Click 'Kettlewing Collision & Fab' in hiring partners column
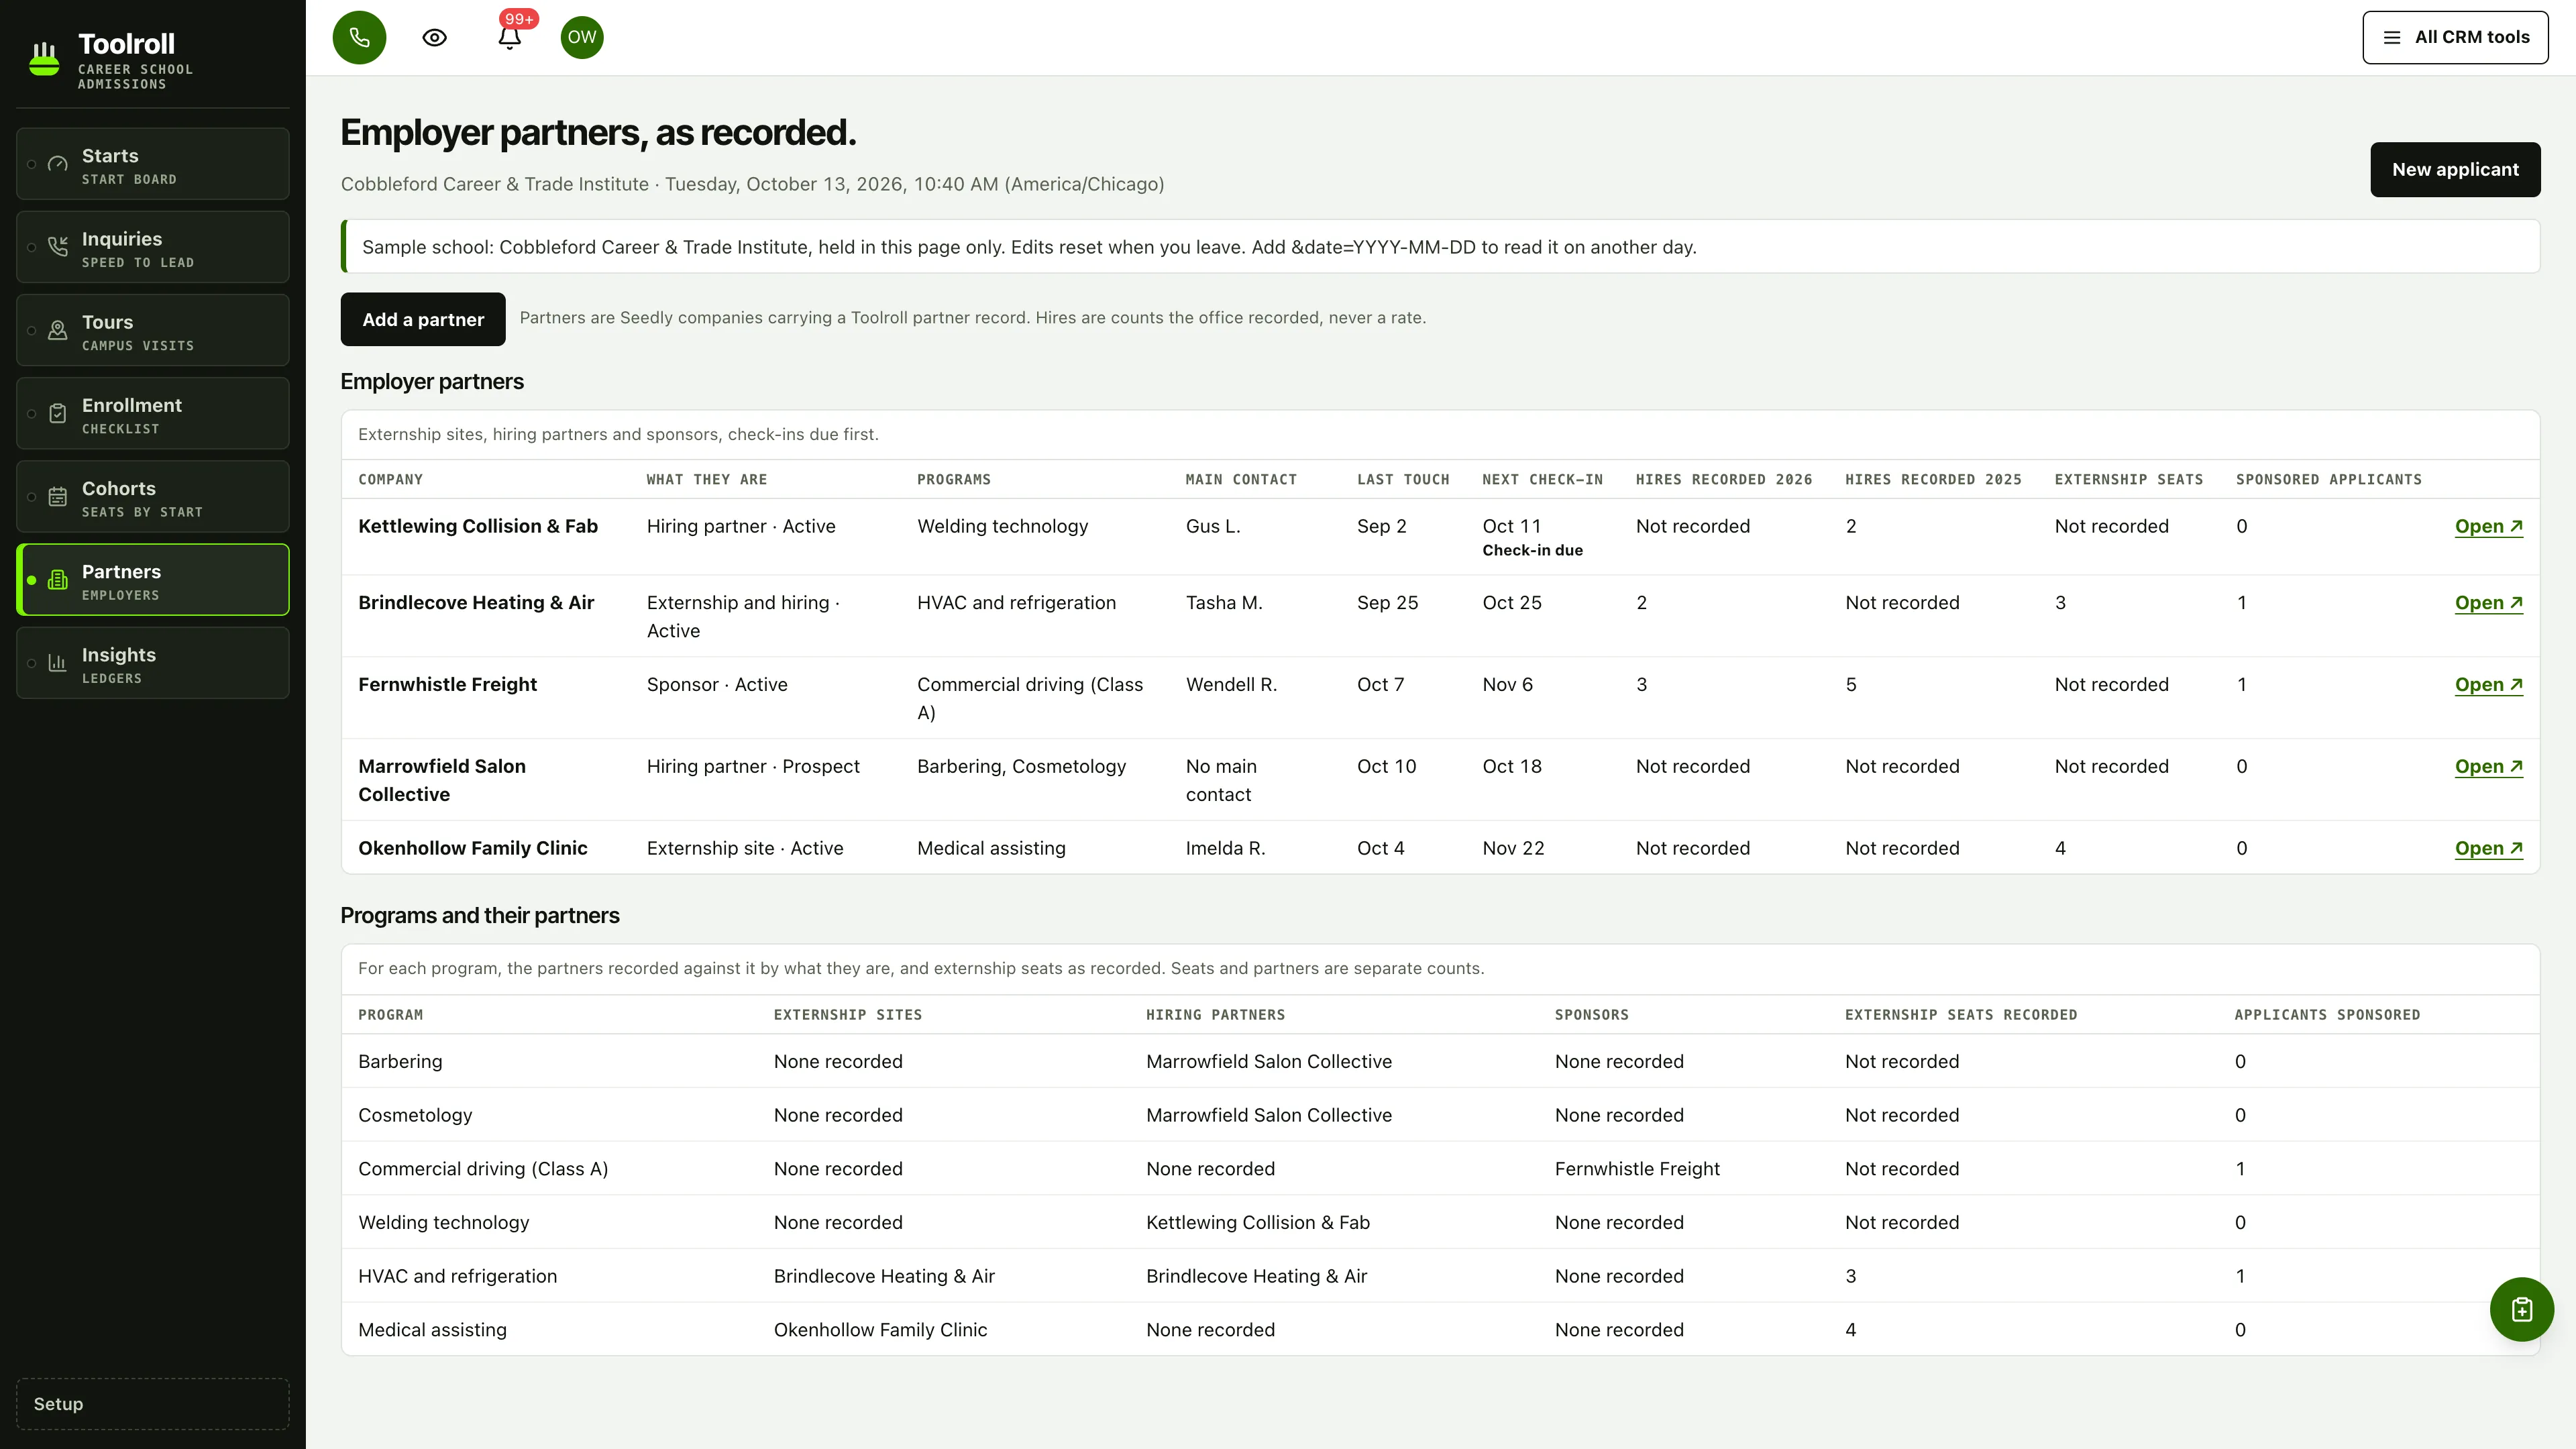 (x=1258, y=1223)
